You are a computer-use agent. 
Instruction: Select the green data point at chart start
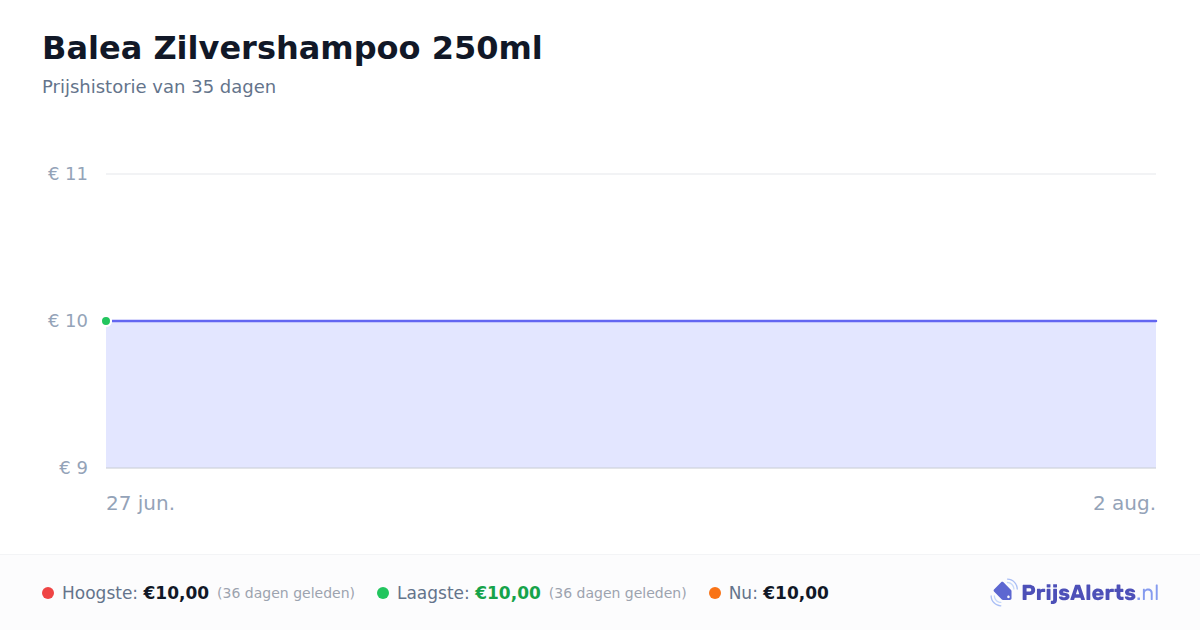(106, 321)
